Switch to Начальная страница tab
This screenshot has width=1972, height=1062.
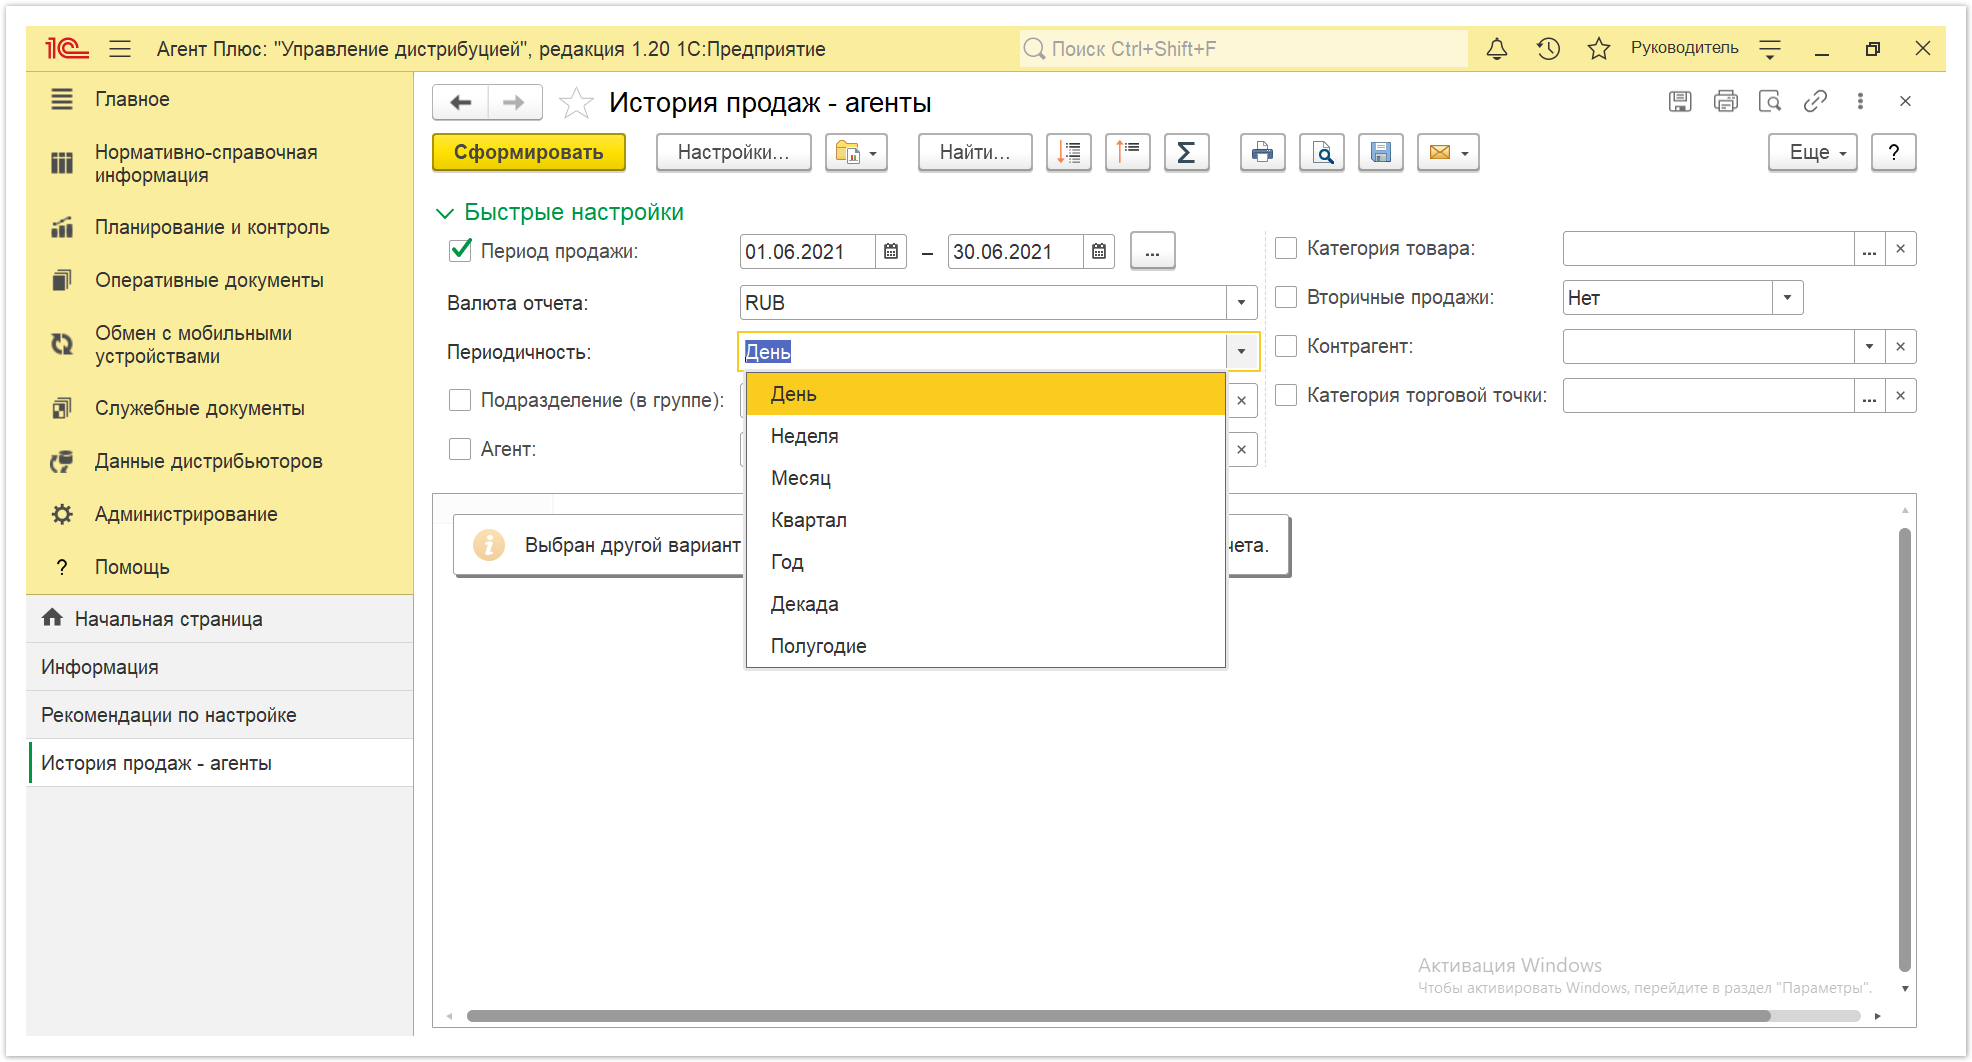pyautogui.click(x=220, y=619)
